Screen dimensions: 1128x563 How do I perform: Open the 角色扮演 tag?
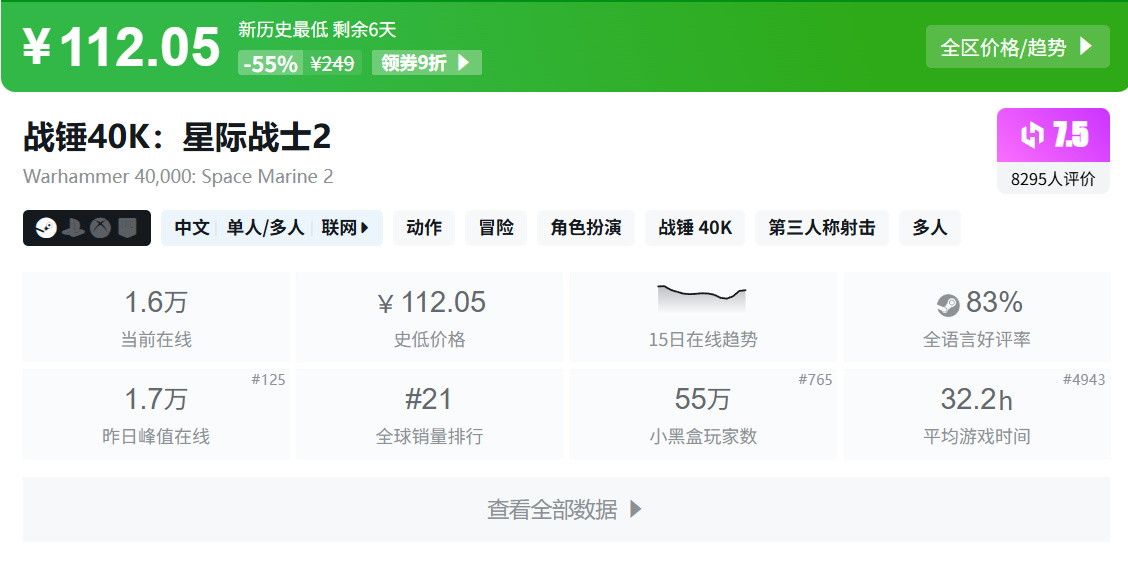pos(585,228)
